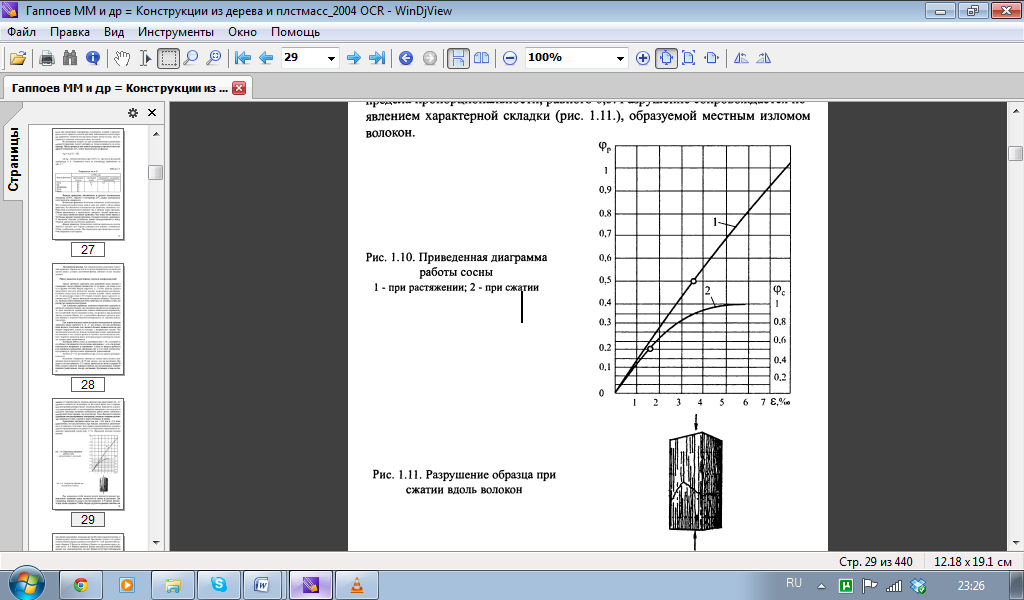Screen dimensions: 1024x600
Task: Click the RU language indicator
Action: (793, 583)
